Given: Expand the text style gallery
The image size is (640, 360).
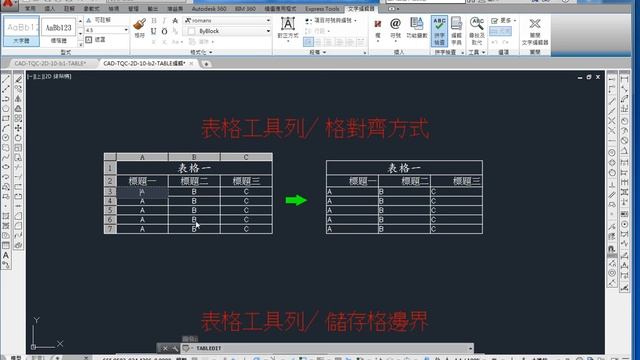Looking at the screenshot, I should pyautogui.click(x=80, y=44).
